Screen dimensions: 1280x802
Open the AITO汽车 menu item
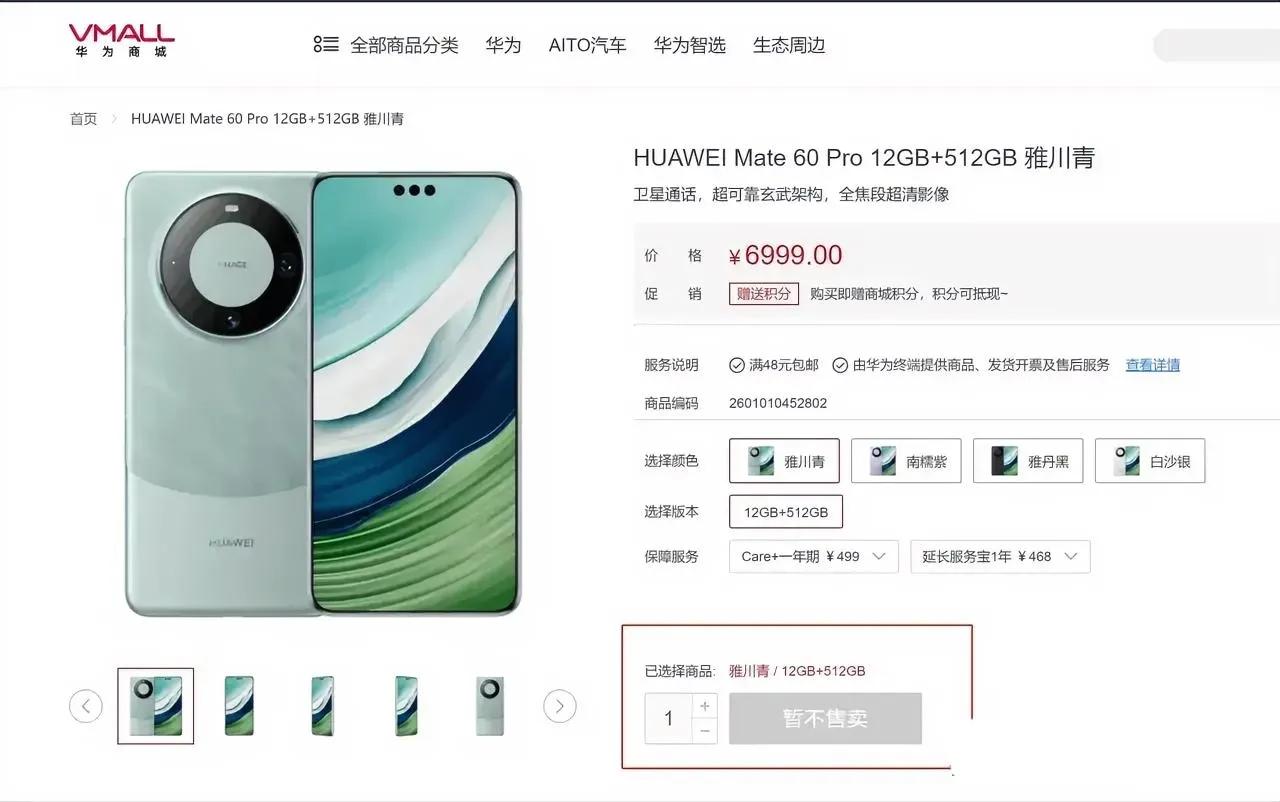(587, 45)
